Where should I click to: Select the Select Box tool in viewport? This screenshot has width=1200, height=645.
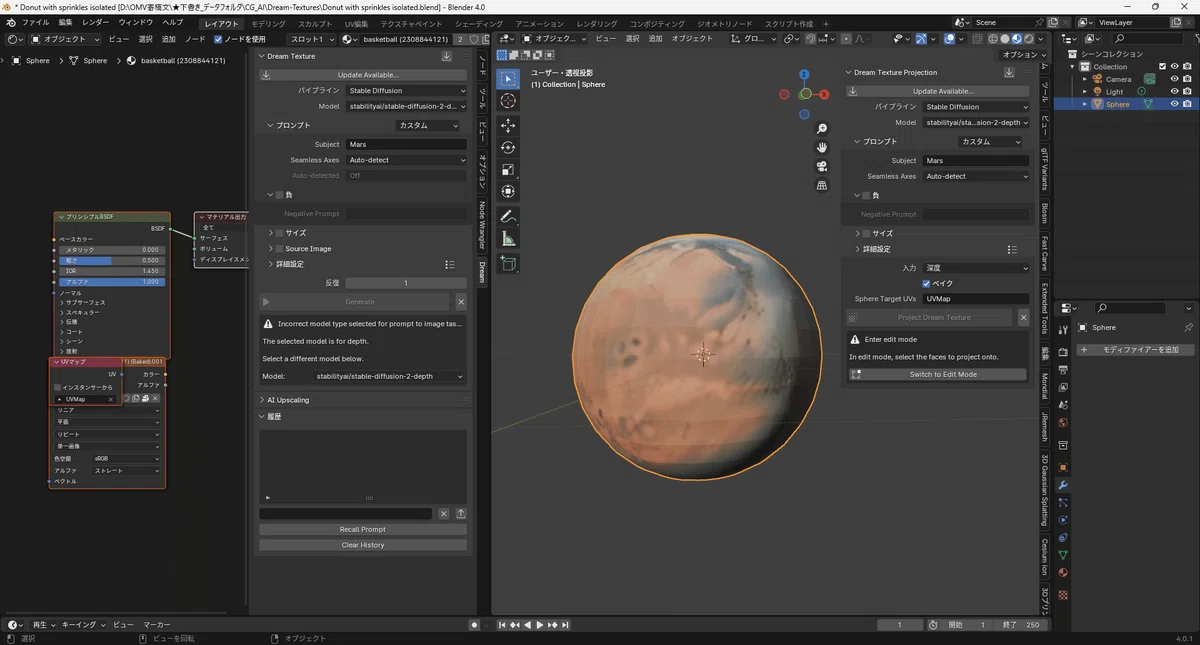[508, 79]
